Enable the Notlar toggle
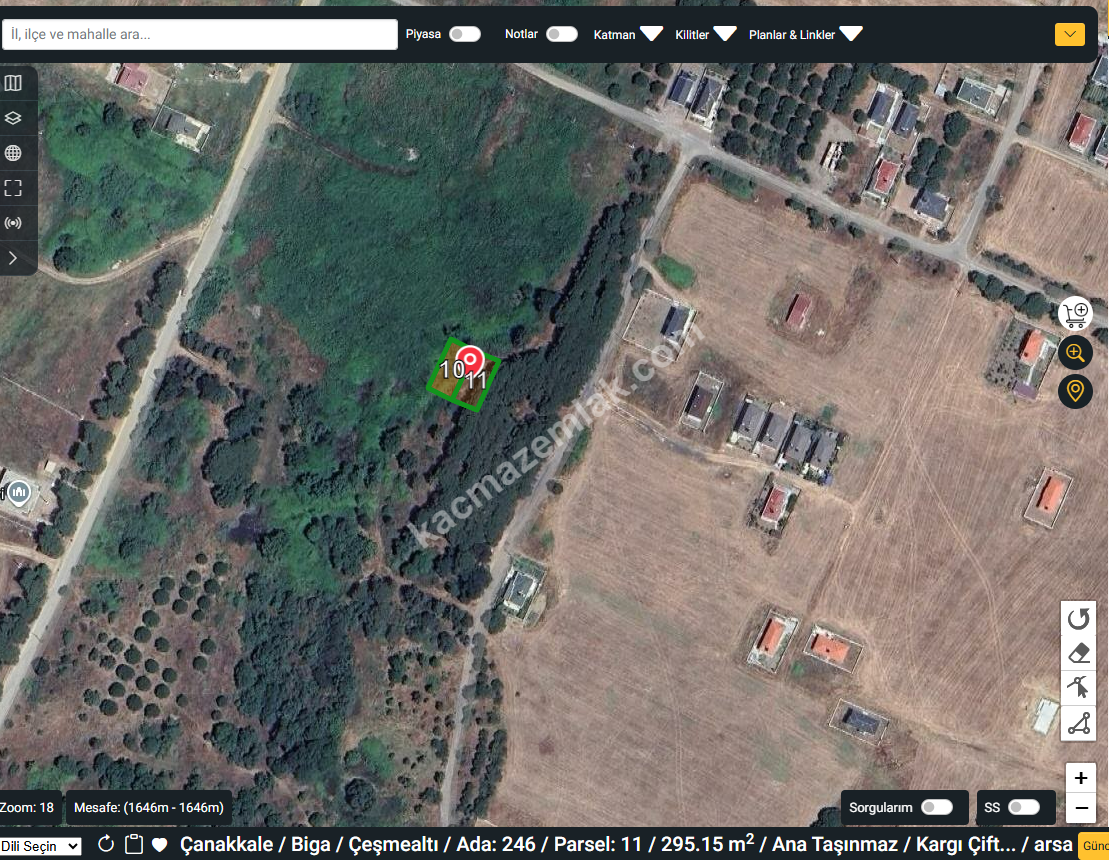This screenshot has width=1109, height=860. [561, 34]
